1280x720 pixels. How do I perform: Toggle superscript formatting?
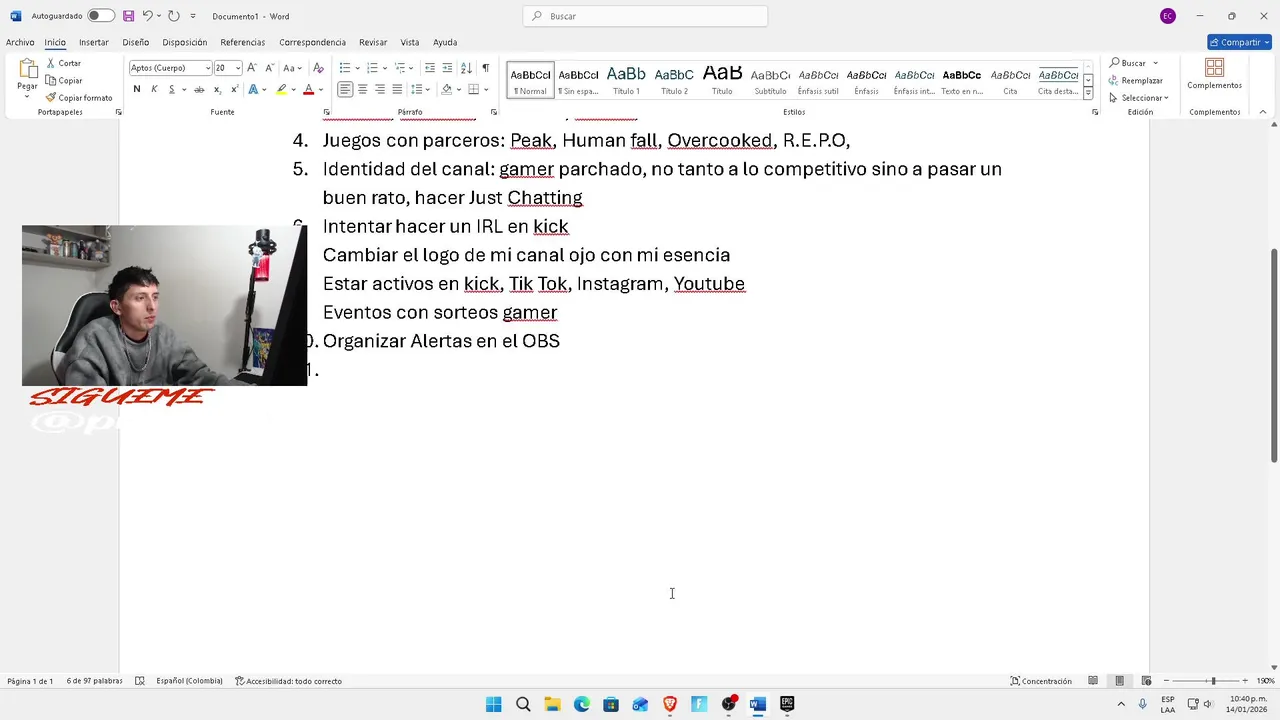coord(234,89)
